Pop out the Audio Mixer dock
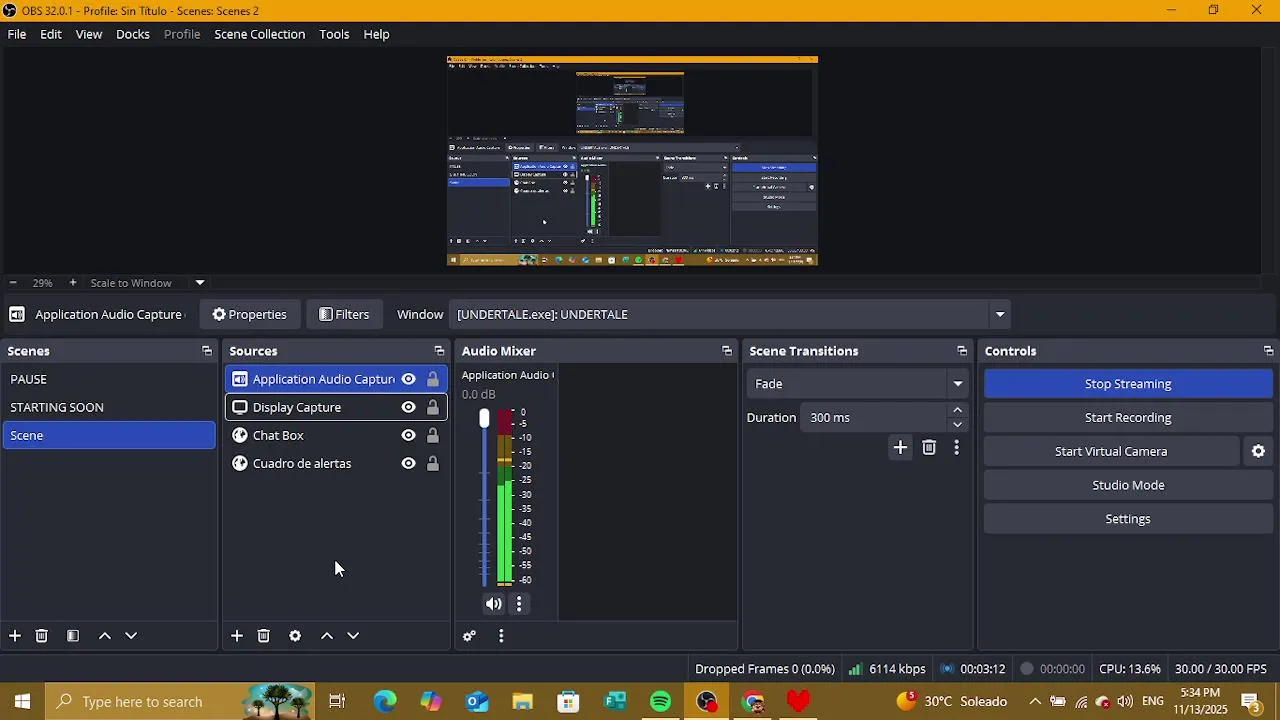Viewport: 1280px width, 720px height. (727, 351)
